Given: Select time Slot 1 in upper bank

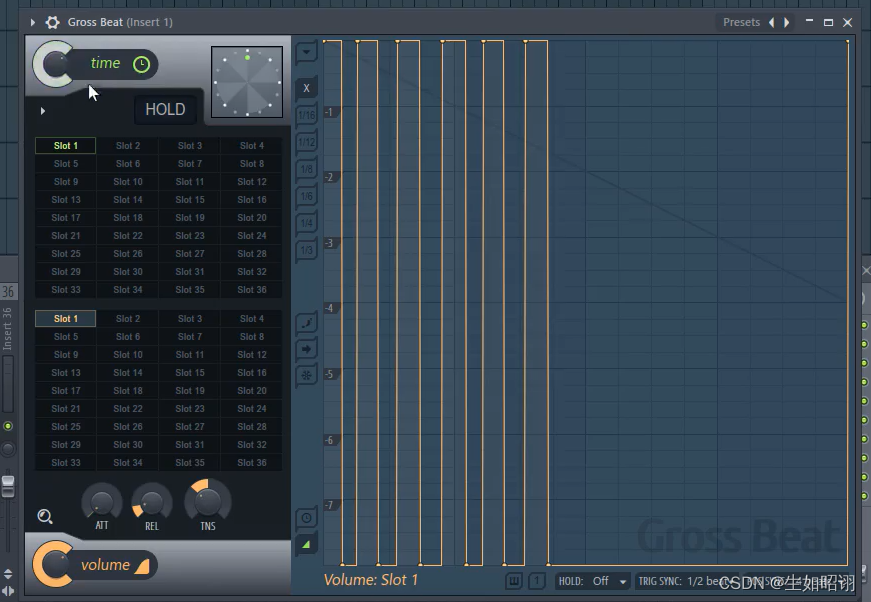Looking at the screenshot, I should click(66, 146).
